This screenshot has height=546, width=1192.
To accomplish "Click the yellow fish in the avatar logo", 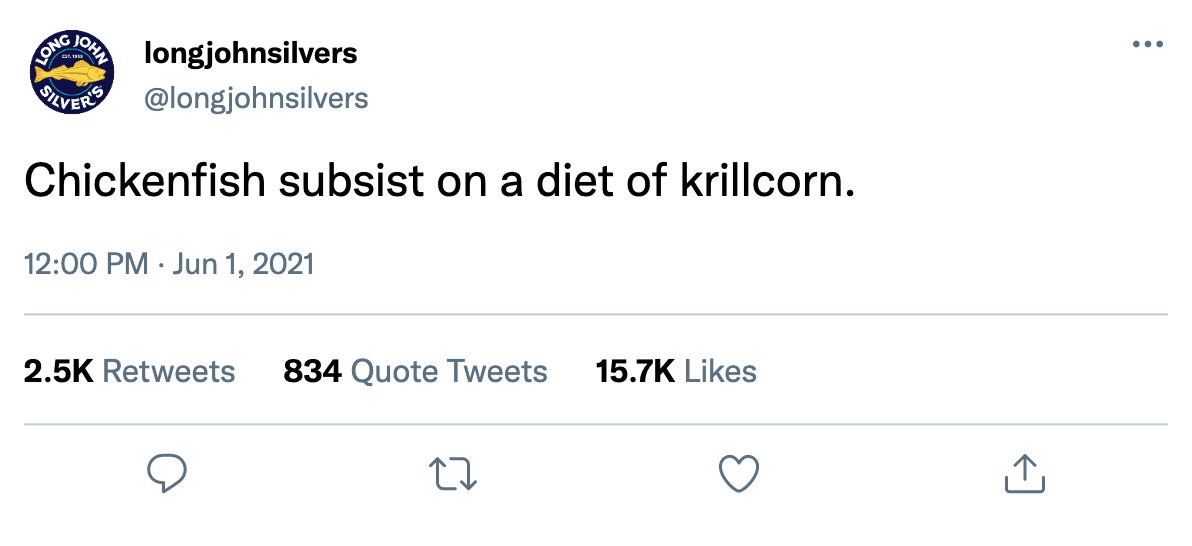I will tap(72, 75).
